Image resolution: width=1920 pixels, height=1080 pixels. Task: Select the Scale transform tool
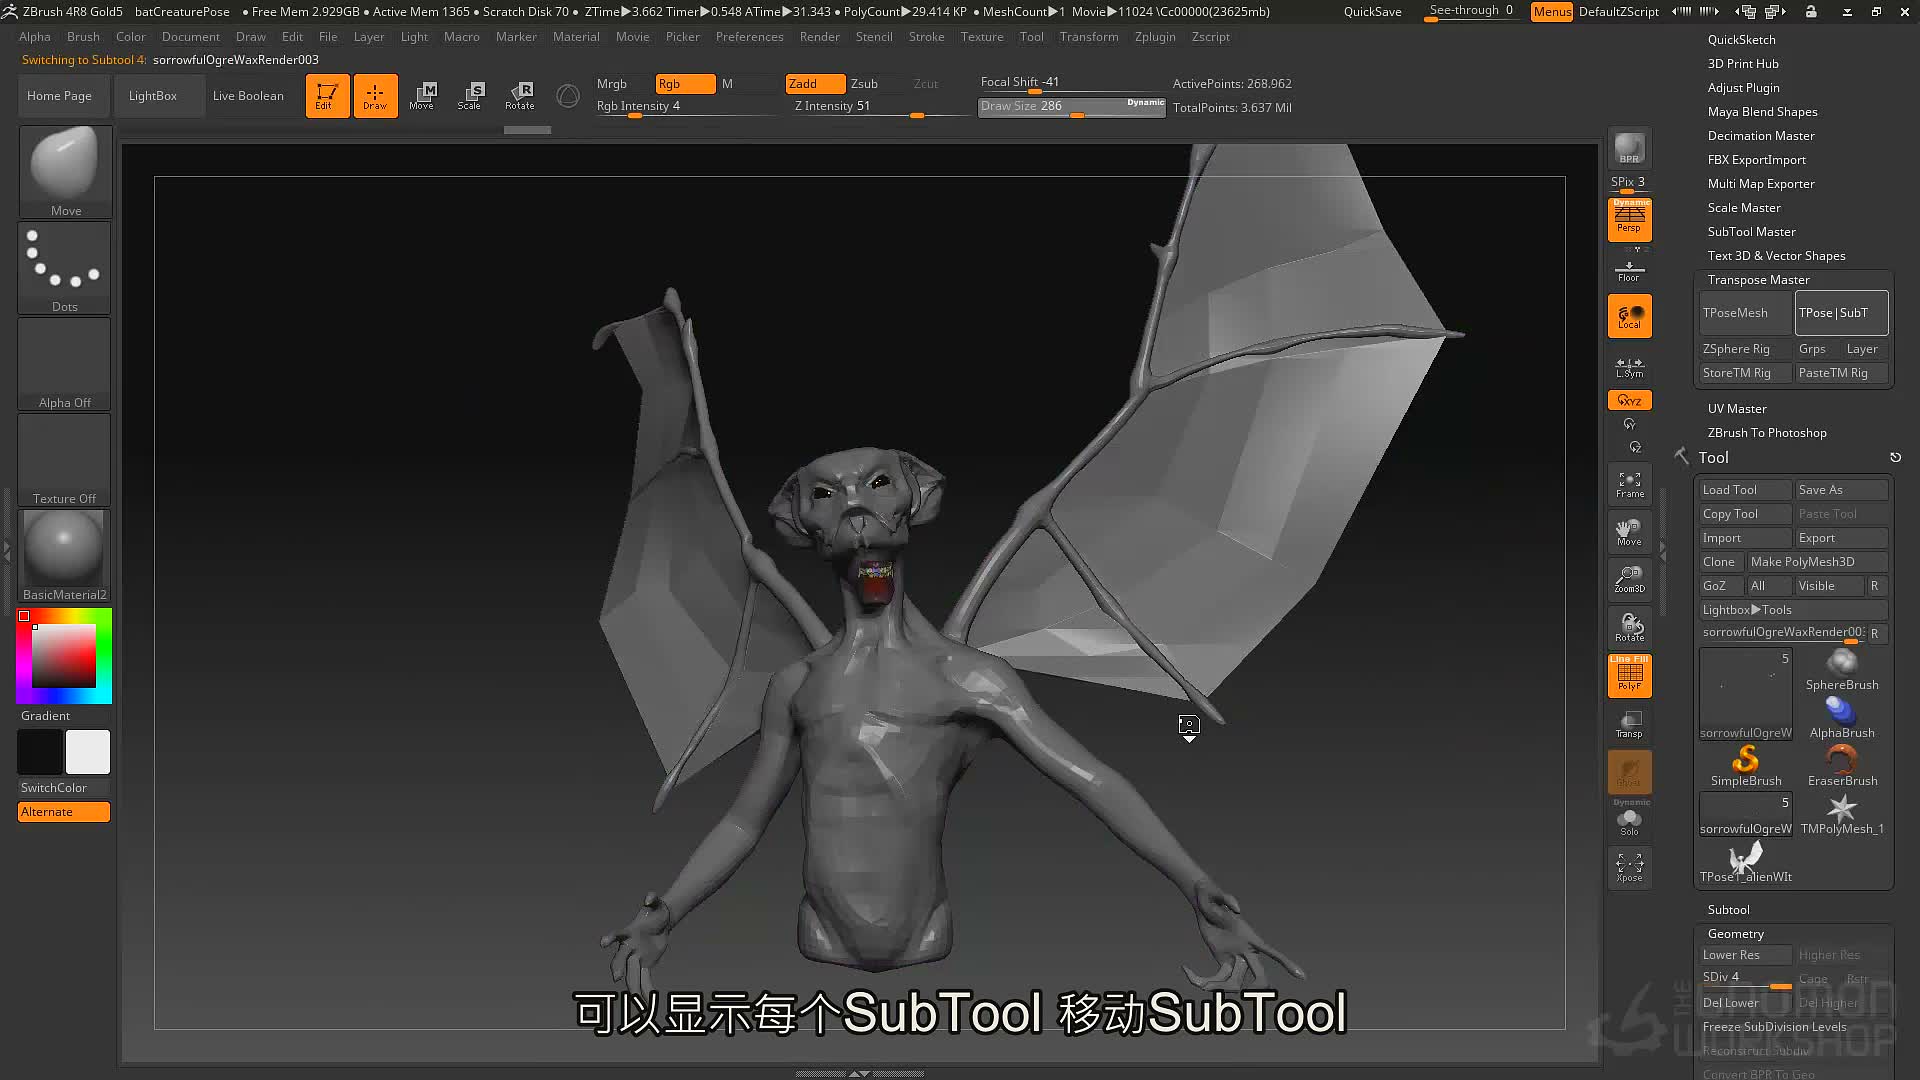(470, 96)
